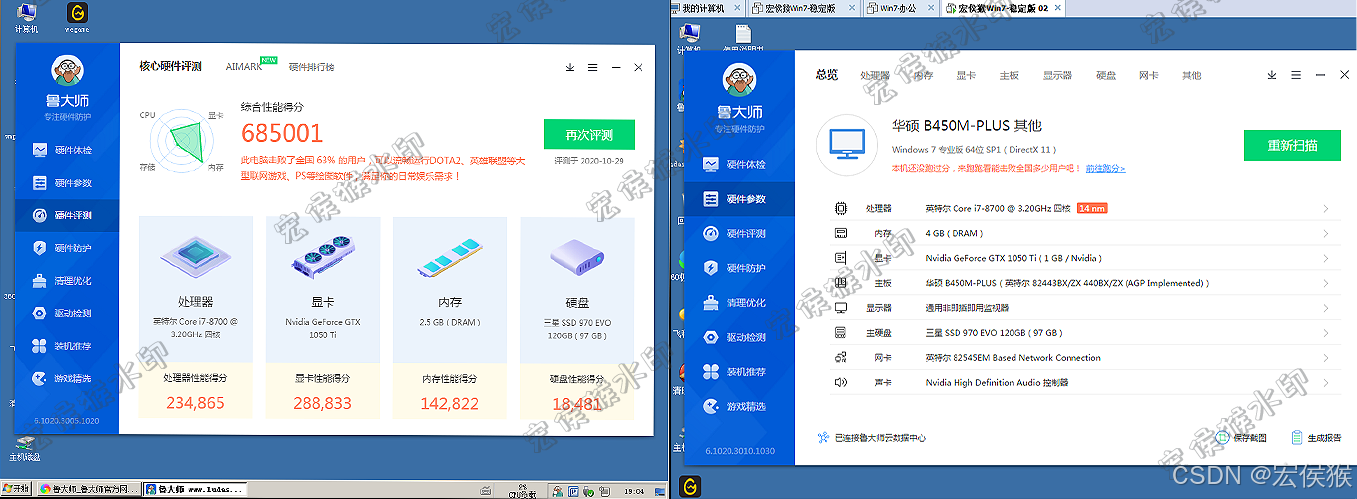Click the overall score 685001
The image size is (1357, 499).
[282, 134]
